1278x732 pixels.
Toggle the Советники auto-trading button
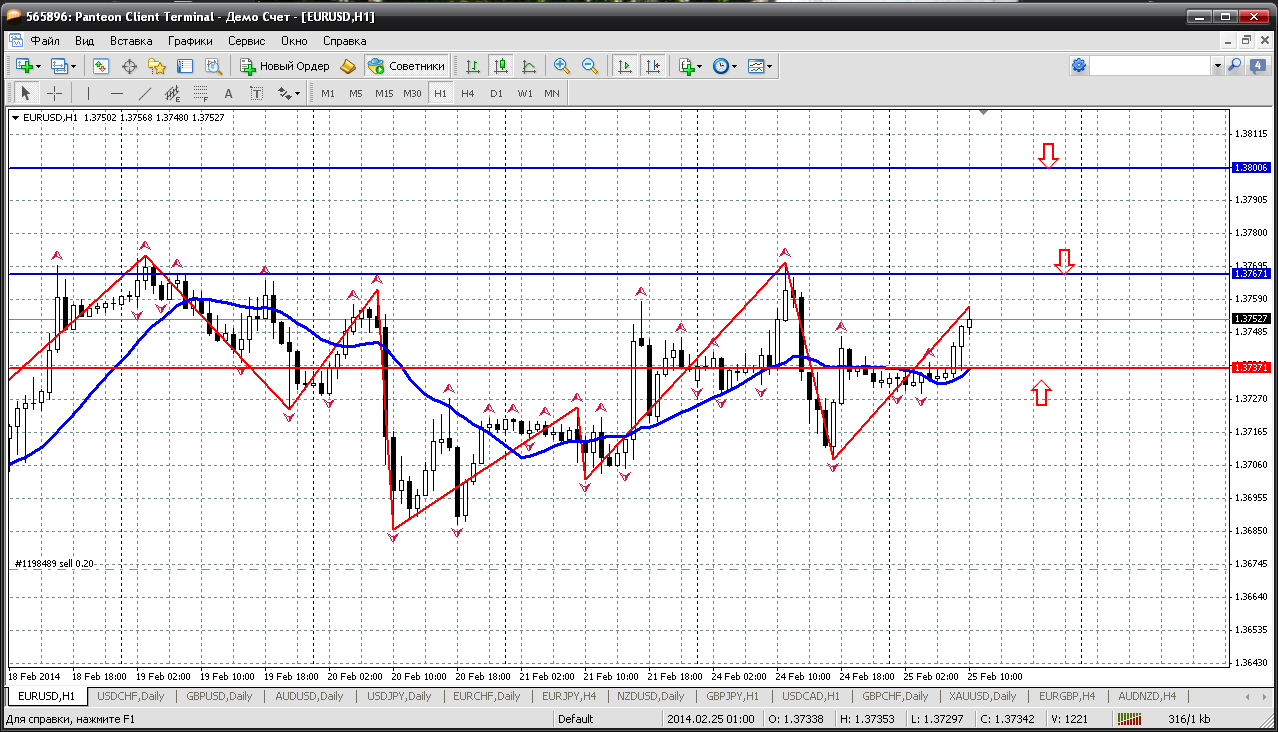[406, 66]
